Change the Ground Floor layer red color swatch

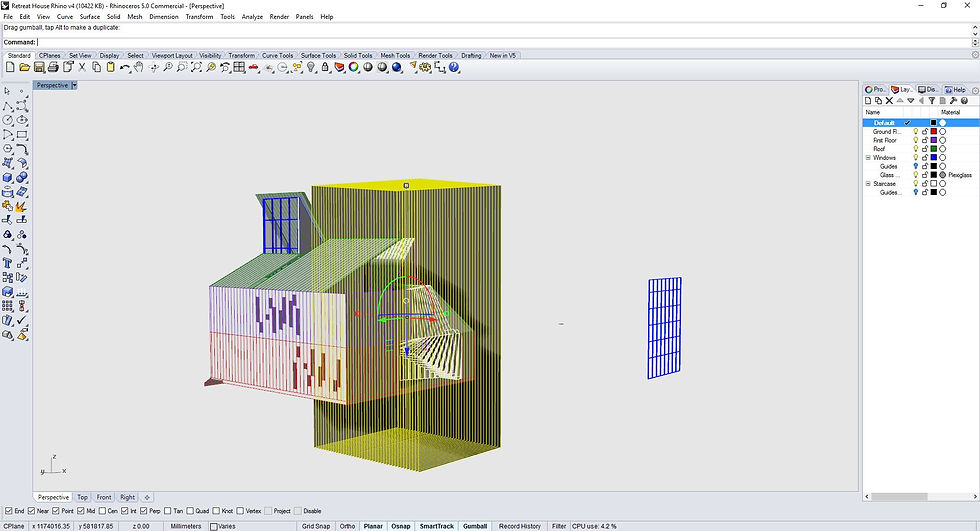point(934,132)
